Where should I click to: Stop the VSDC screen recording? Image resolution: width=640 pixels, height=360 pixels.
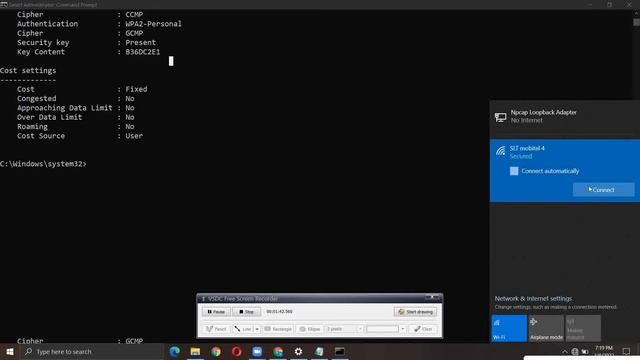246,311
